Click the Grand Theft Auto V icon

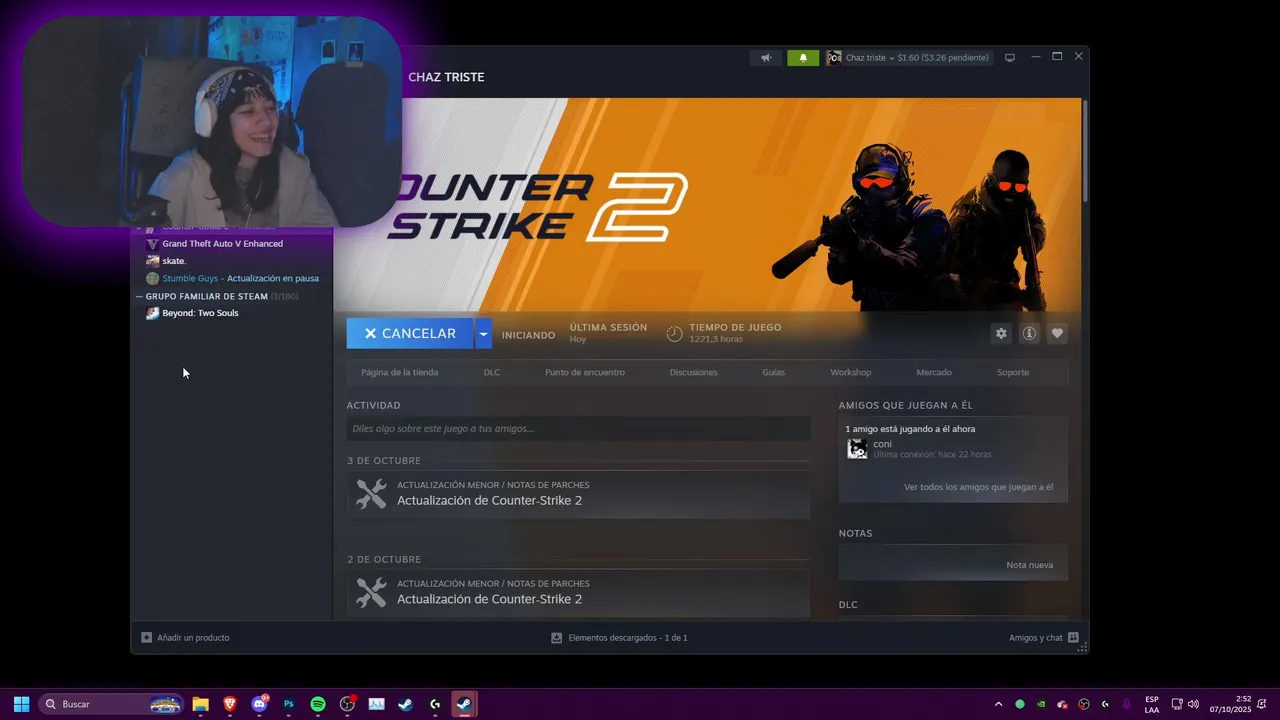tap(152, 244)
